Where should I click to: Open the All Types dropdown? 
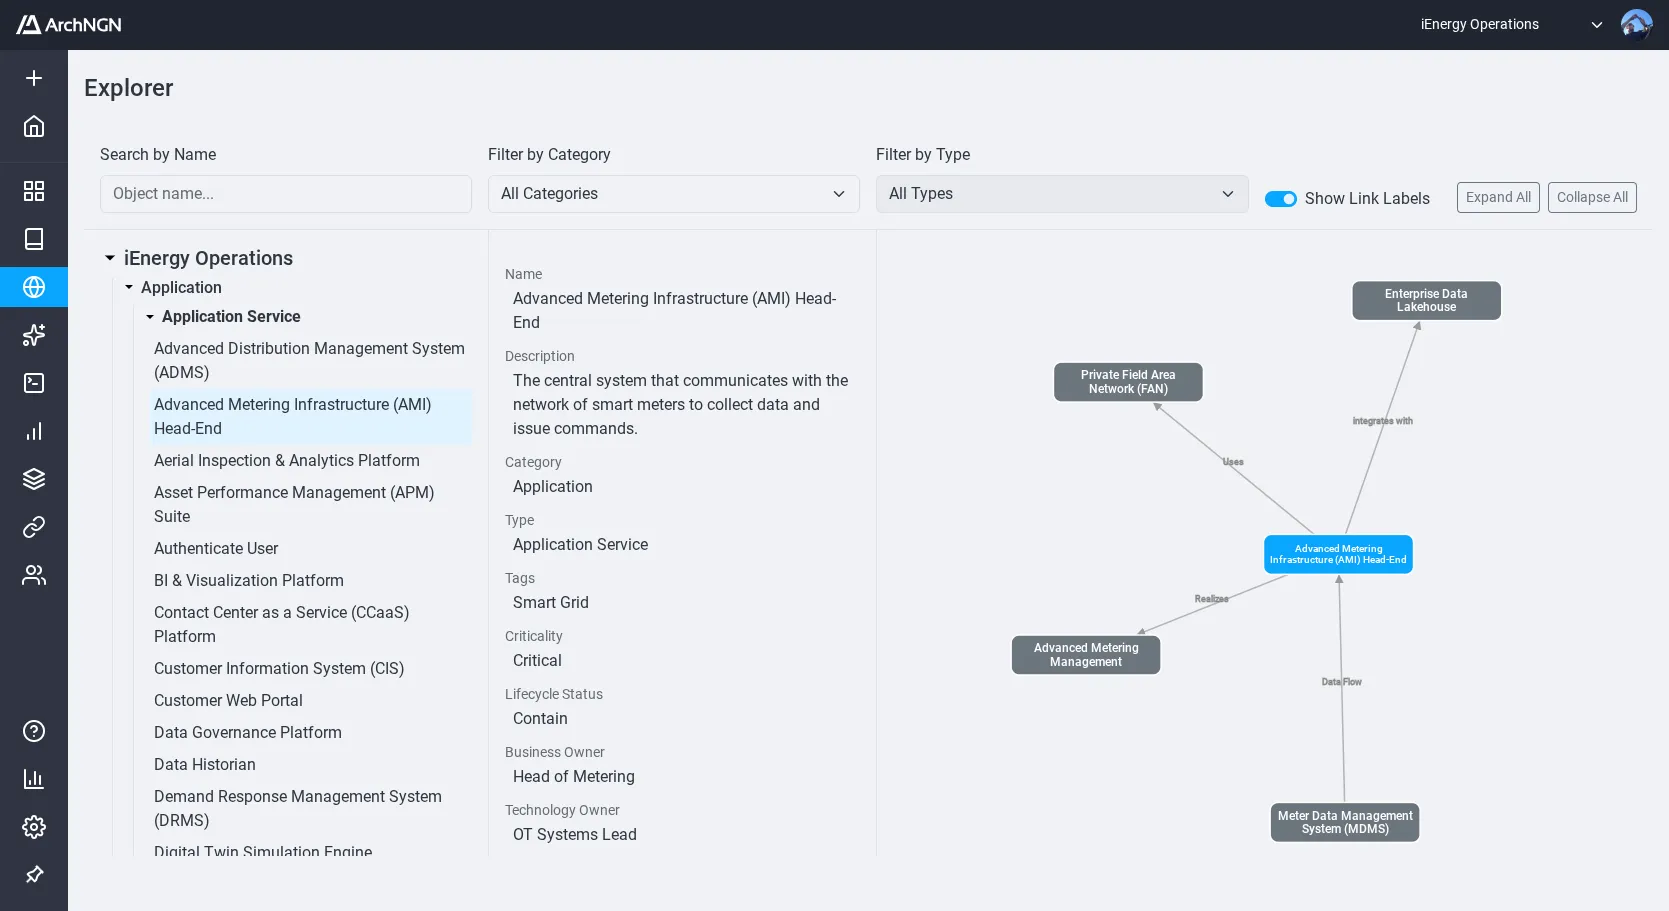[x=1061, y=193]
